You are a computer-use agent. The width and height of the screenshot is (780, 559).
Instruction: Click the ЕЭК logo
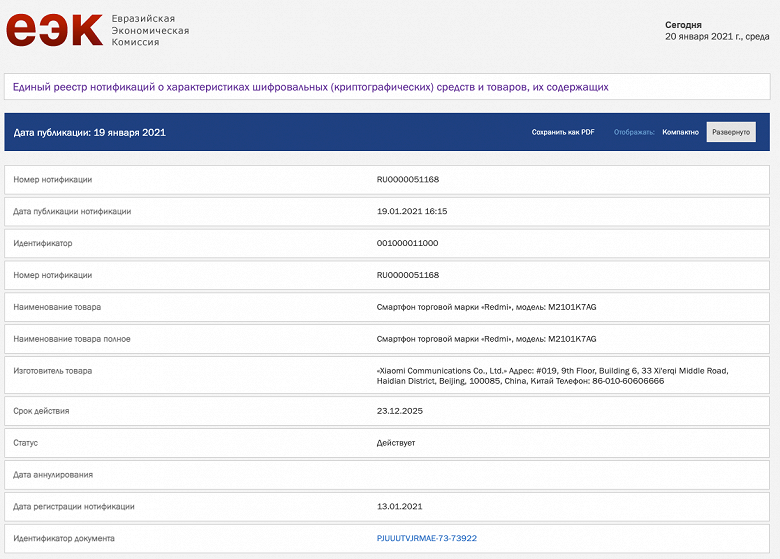54,29
